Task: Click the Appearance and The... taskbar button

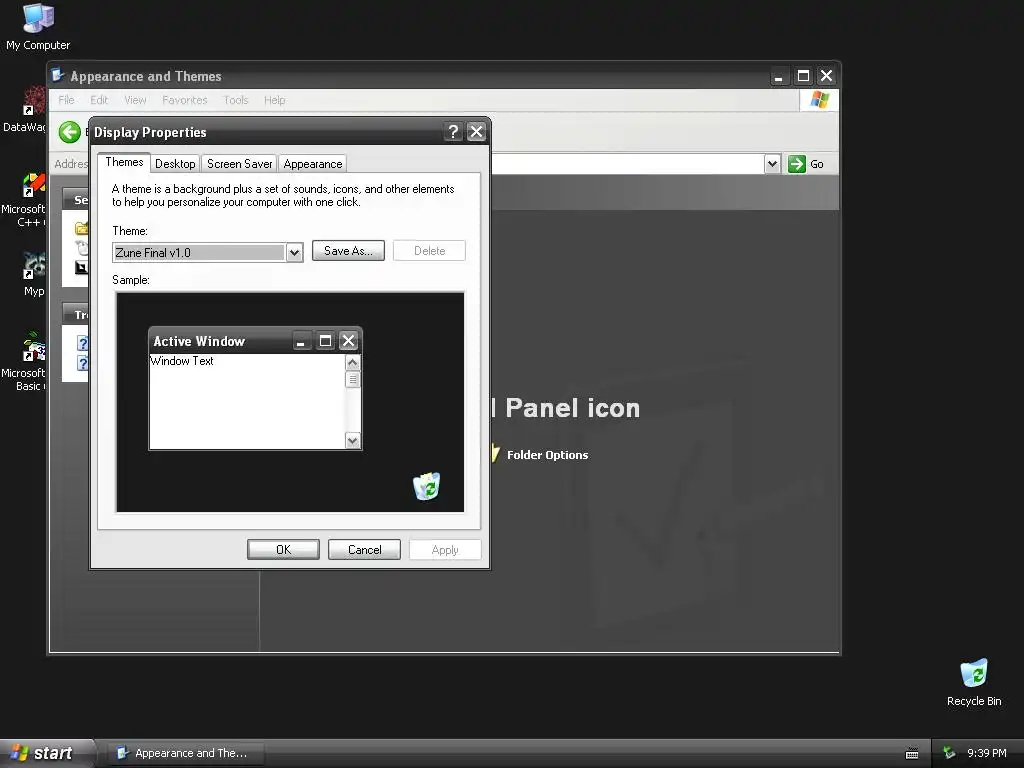Action: point(187,753)
